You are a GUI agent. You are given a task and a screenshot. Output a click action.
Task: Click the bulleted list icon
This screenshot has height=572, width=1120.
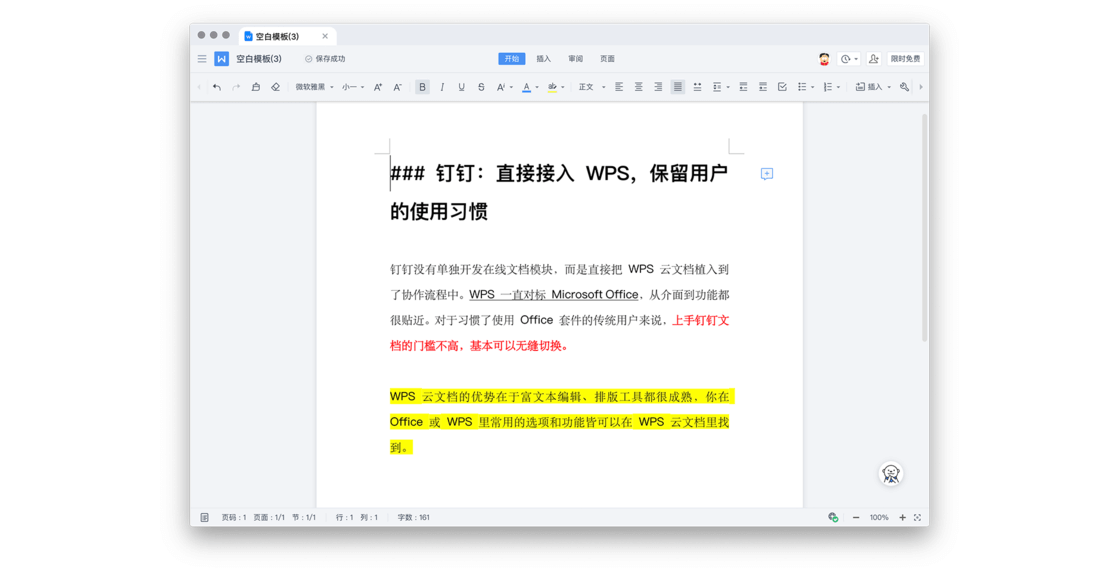click(x=802, y=87)
